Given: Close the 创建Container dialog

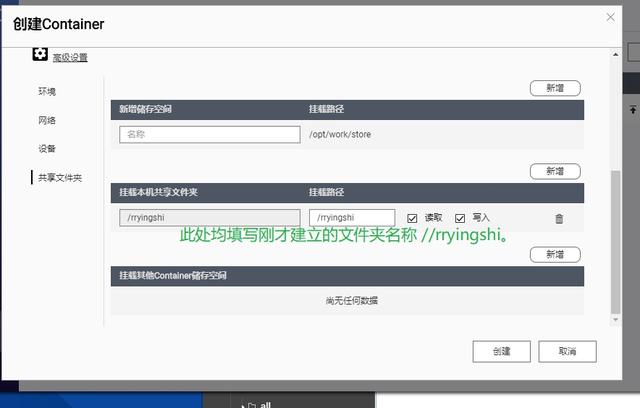Looking at the screenshot, I should (x=611, y=16).
